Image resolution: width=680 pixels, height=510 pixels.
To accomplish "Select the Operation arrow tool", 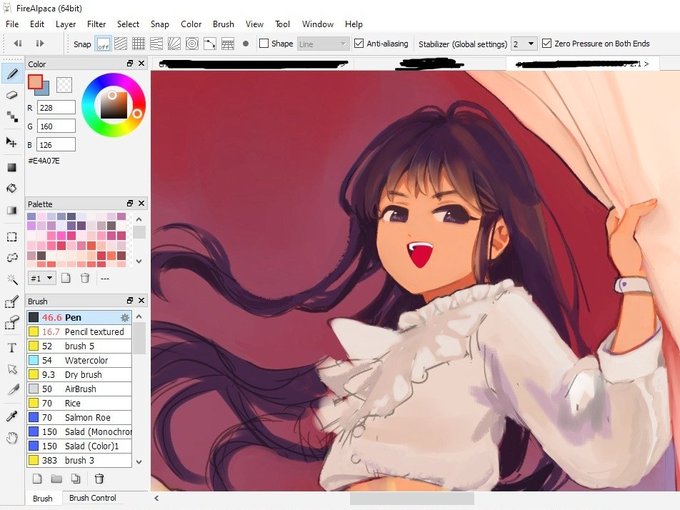I will [12, 369].
